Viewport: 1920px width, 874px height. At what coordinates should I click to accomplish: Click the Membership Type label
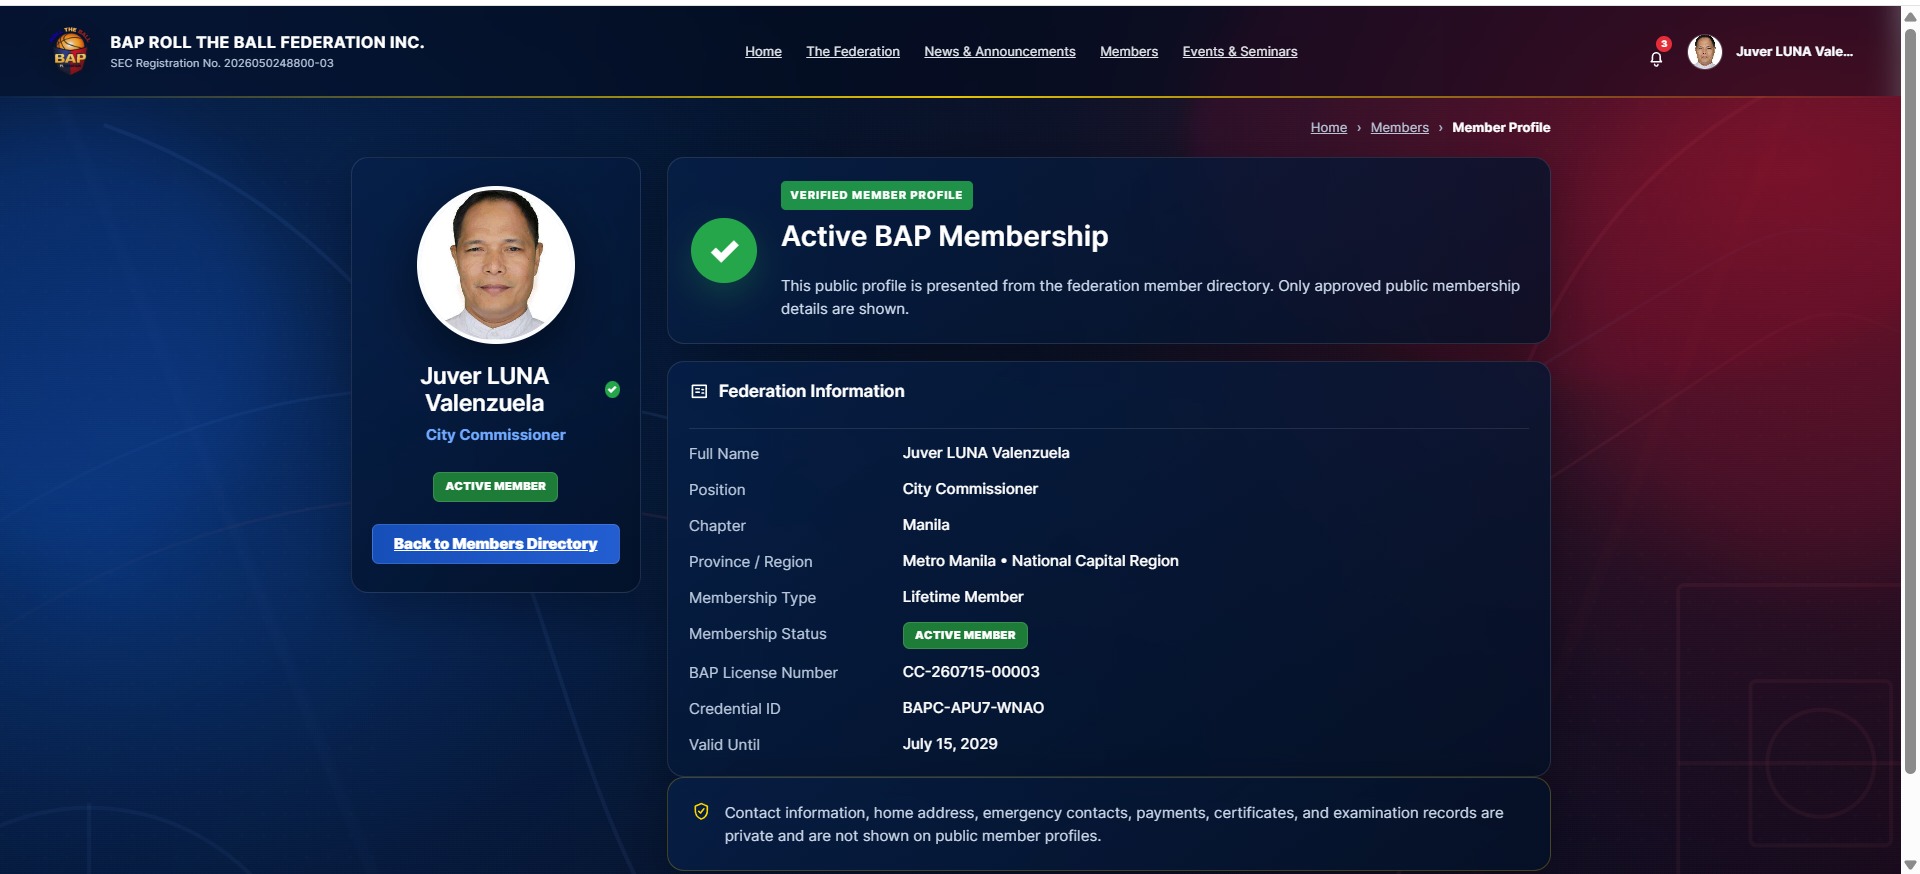point(752,598)
